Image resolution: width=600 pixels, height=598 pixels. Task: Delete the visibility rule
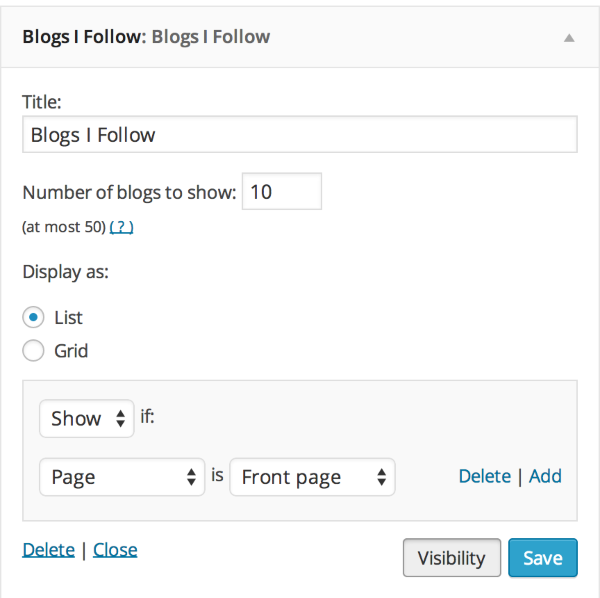[x=484, y=476]
